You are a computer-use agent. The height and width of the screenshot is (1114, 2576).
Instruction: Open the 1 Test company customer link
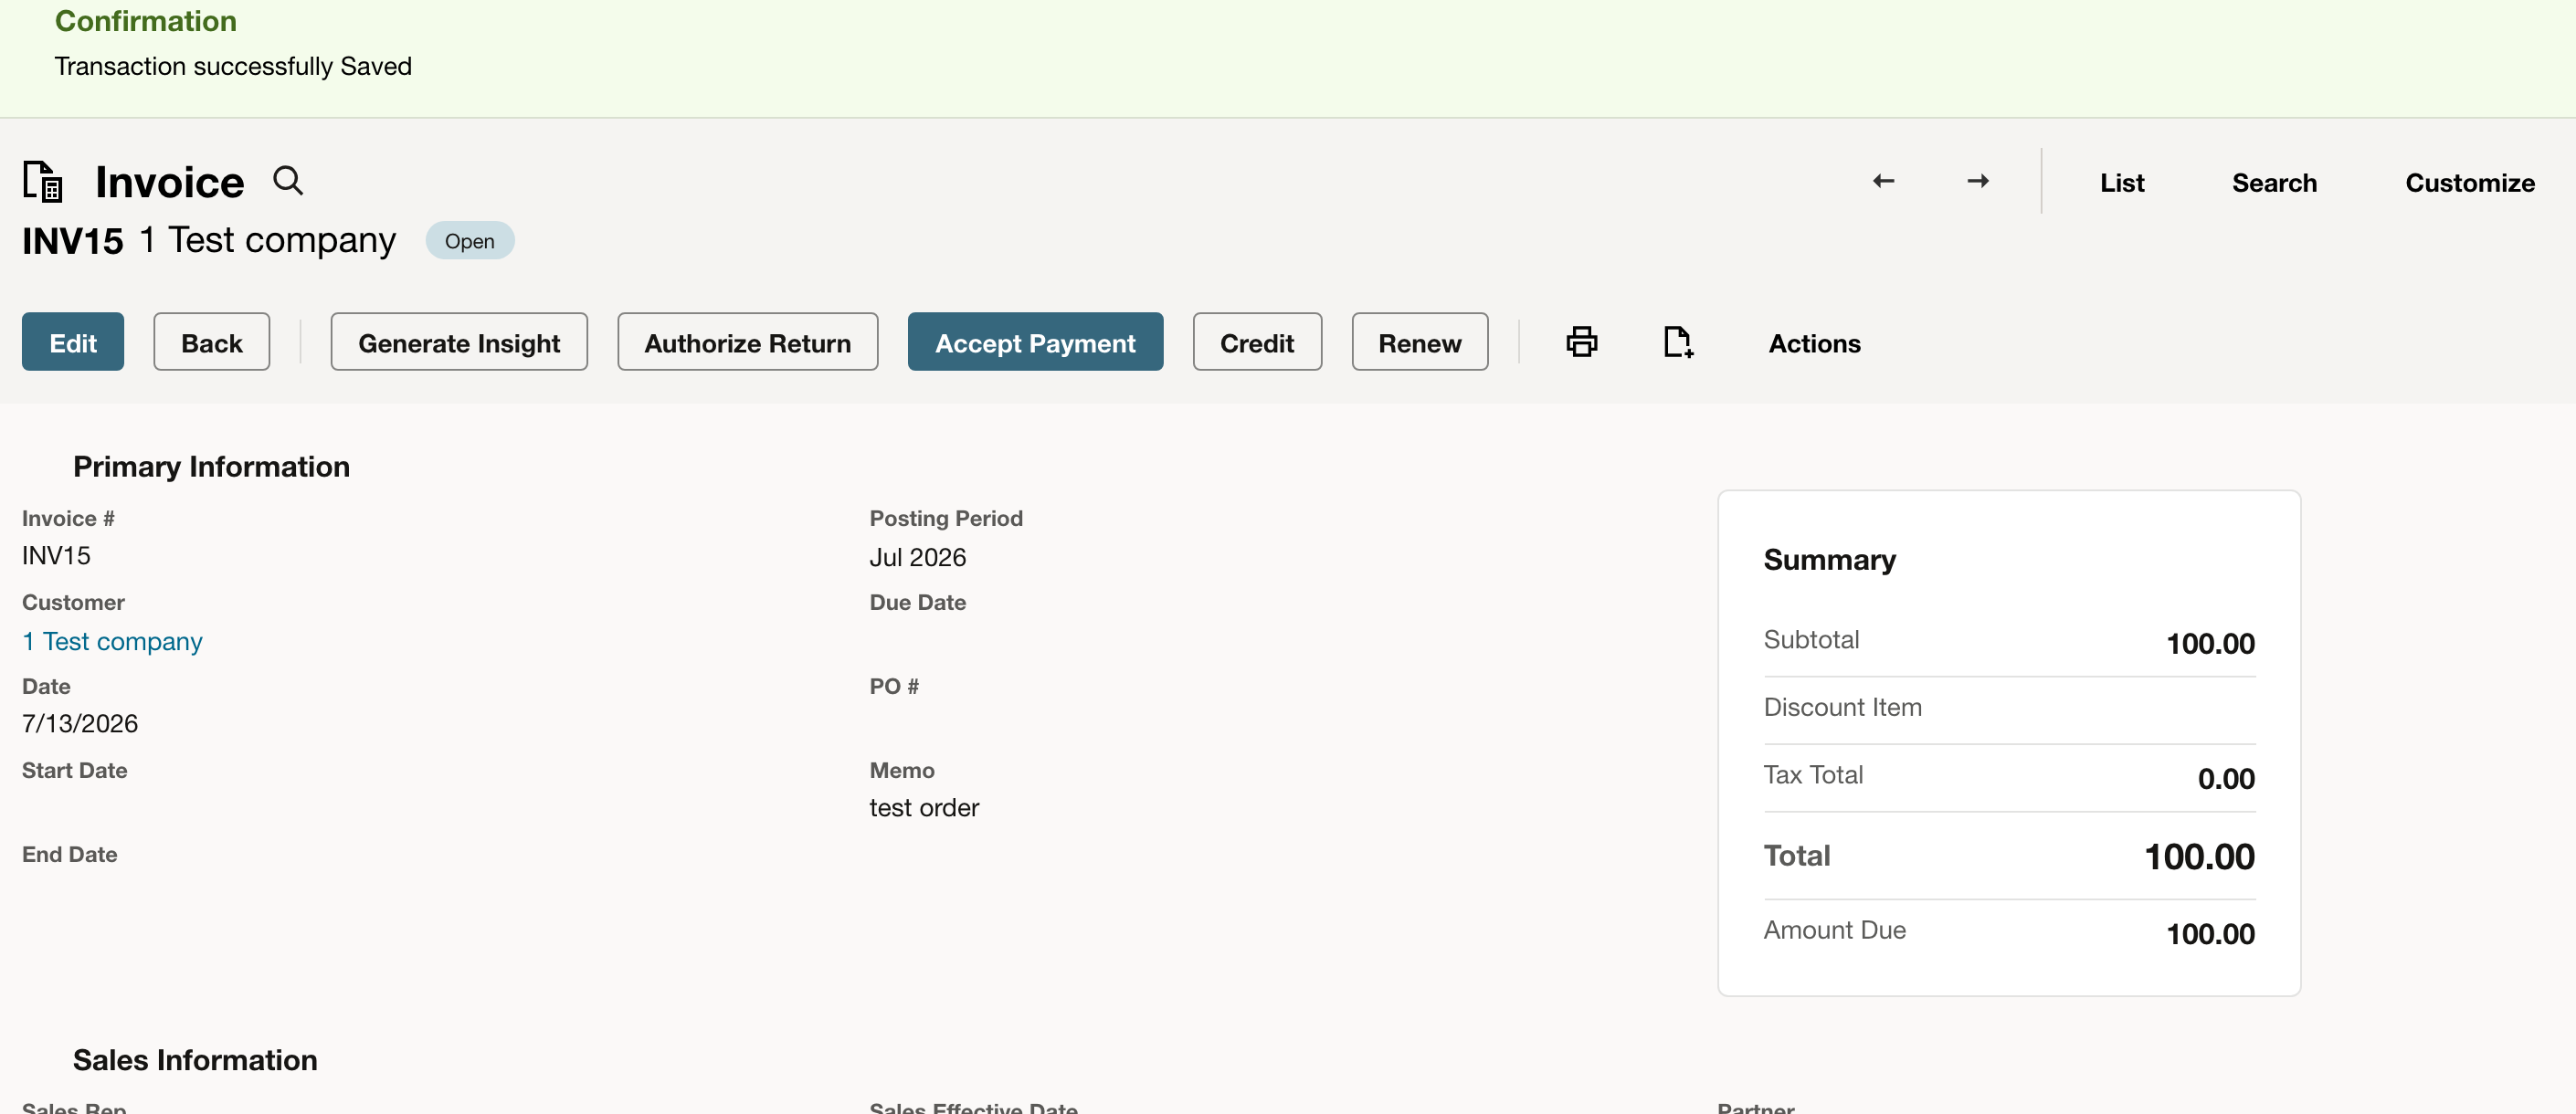[x=112, y=641]
